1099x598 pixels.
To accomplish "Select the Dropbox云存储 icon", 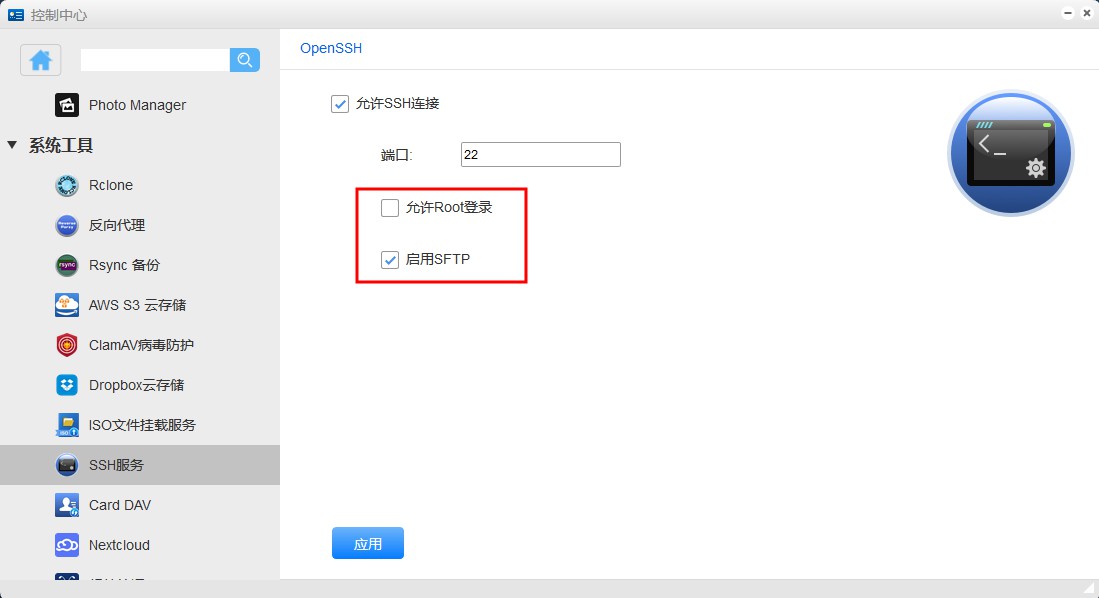I will point(67,385).
